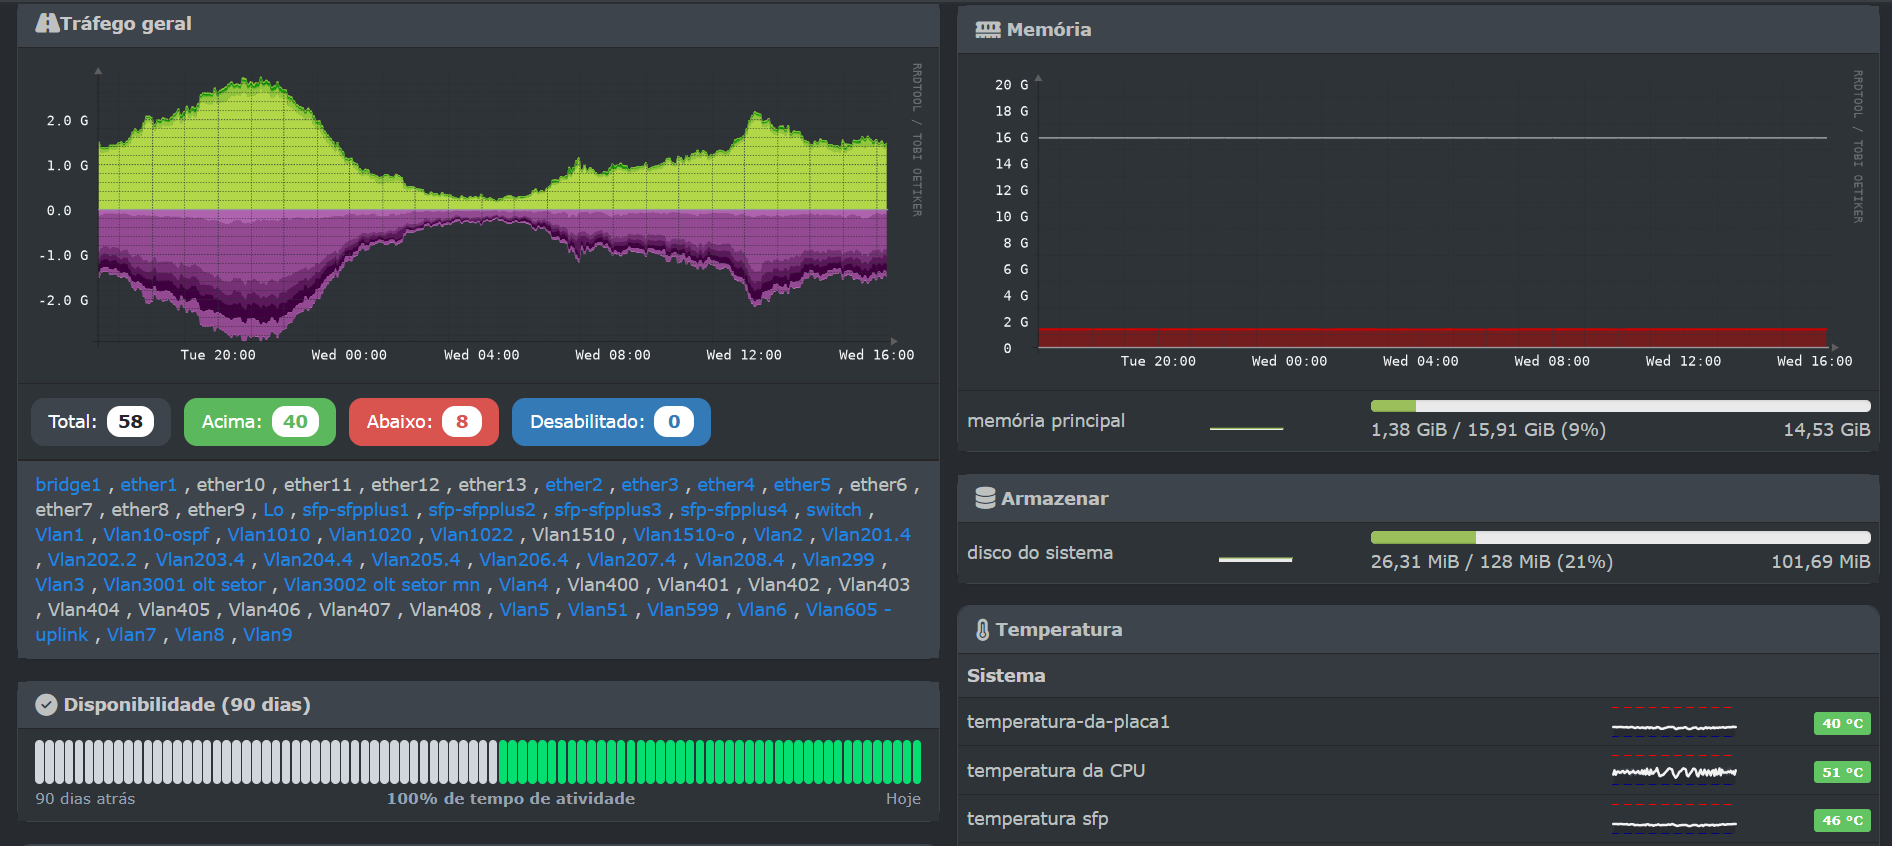Click temperatura sfp mini graph
The width and height of the screenshot is (1892, 846).
1674,821
